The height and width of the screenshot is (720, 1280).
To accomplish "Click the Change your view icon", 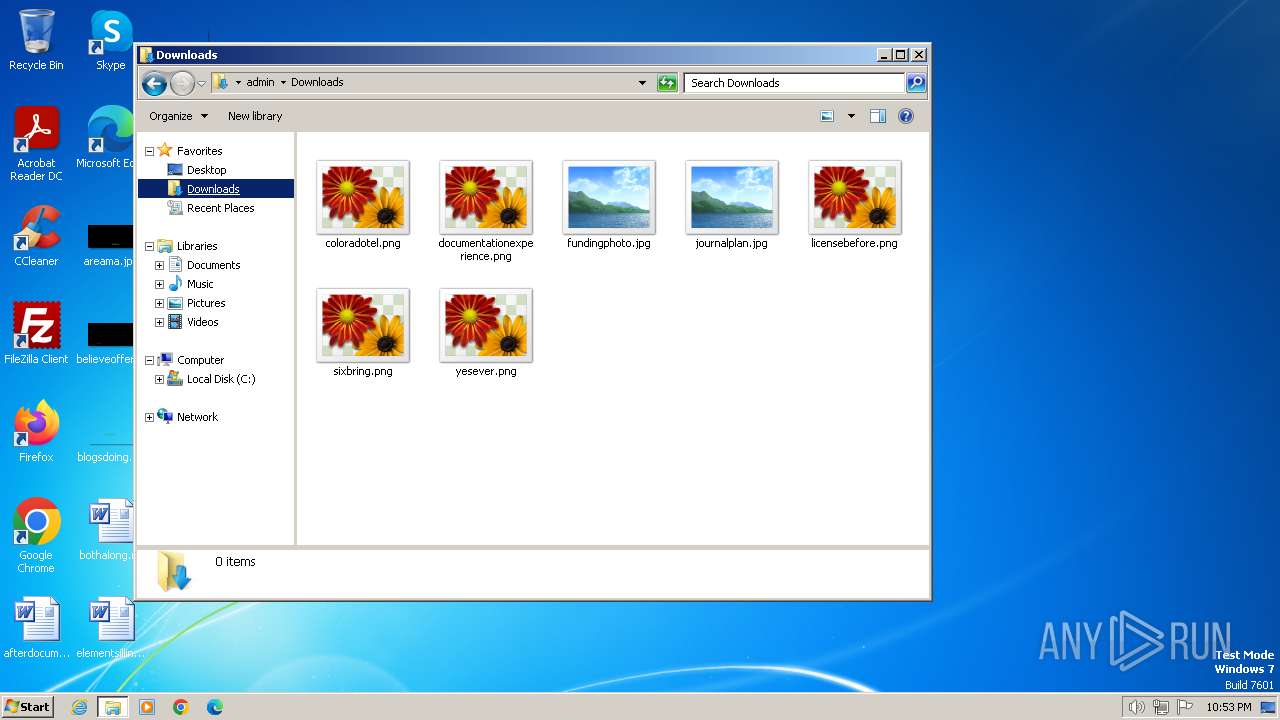I will pyautogui.click(x=827, y=116).
